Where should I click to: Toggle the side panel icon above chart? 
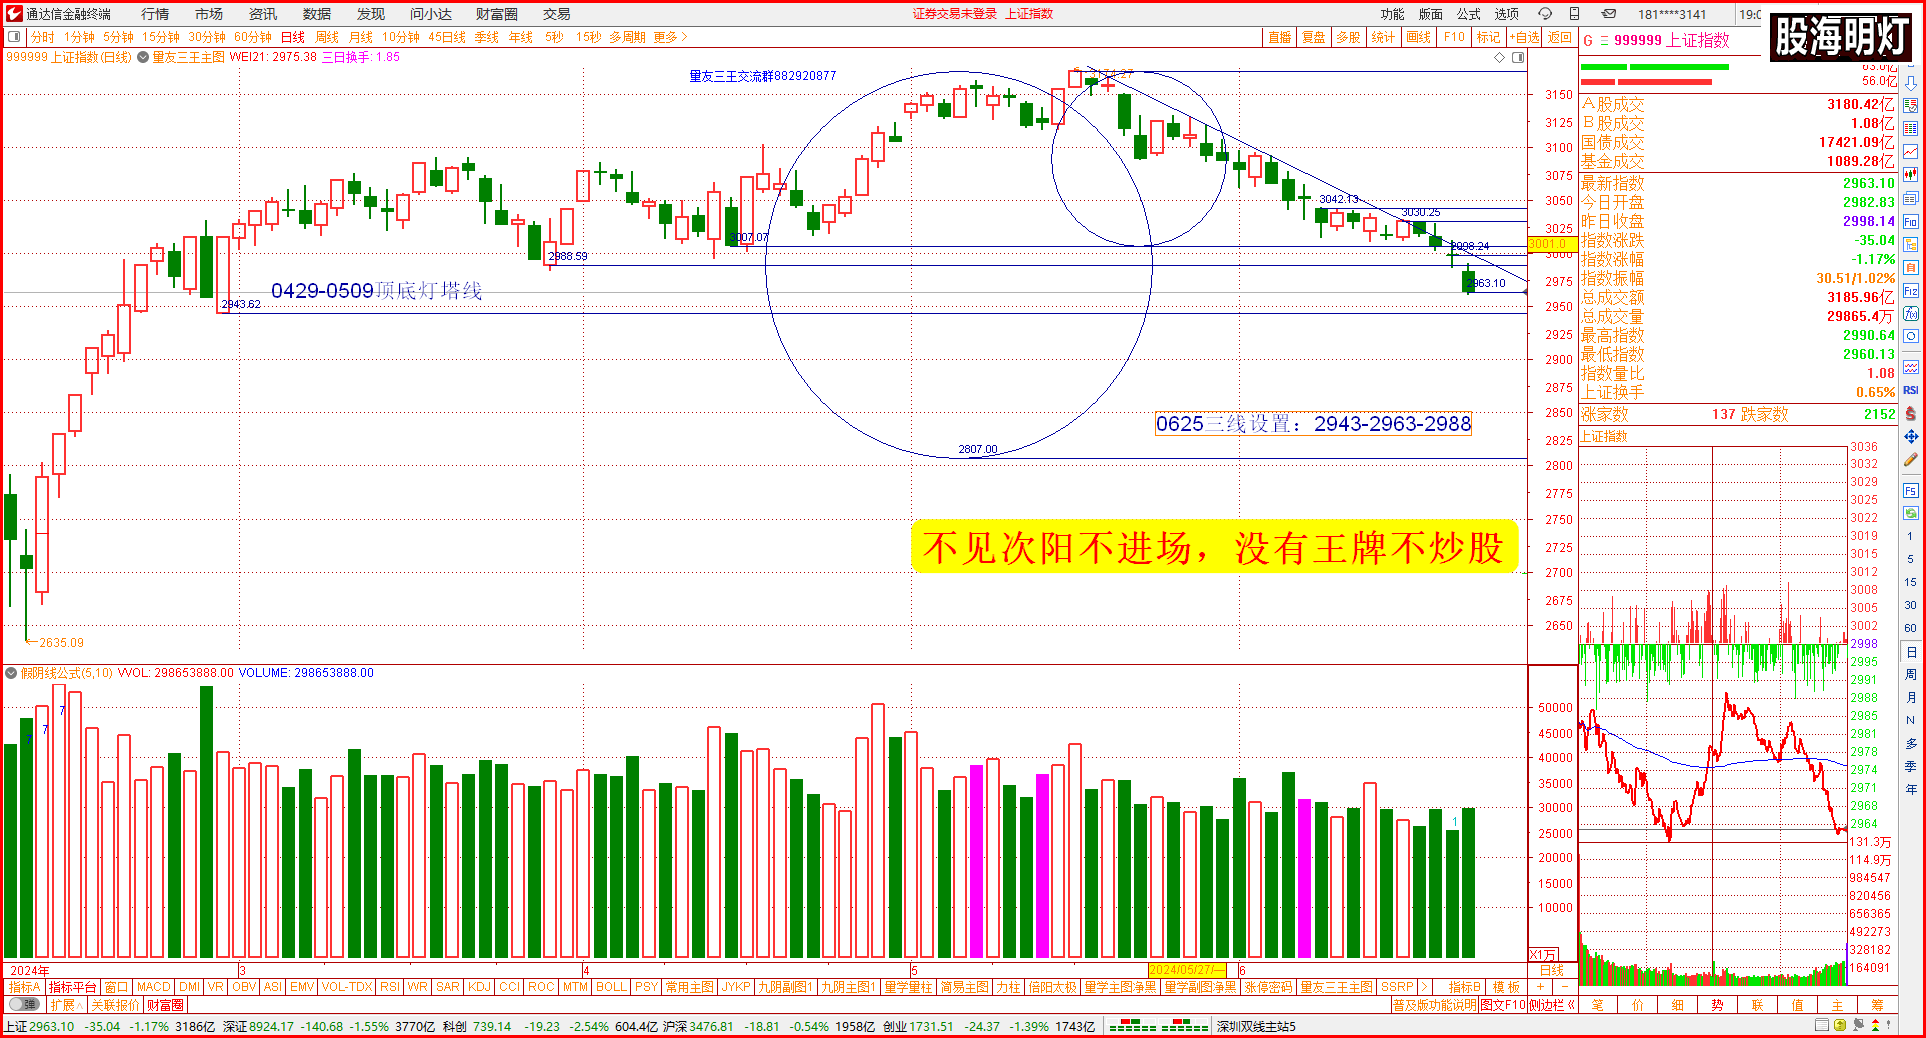[x=1518, y=58]
